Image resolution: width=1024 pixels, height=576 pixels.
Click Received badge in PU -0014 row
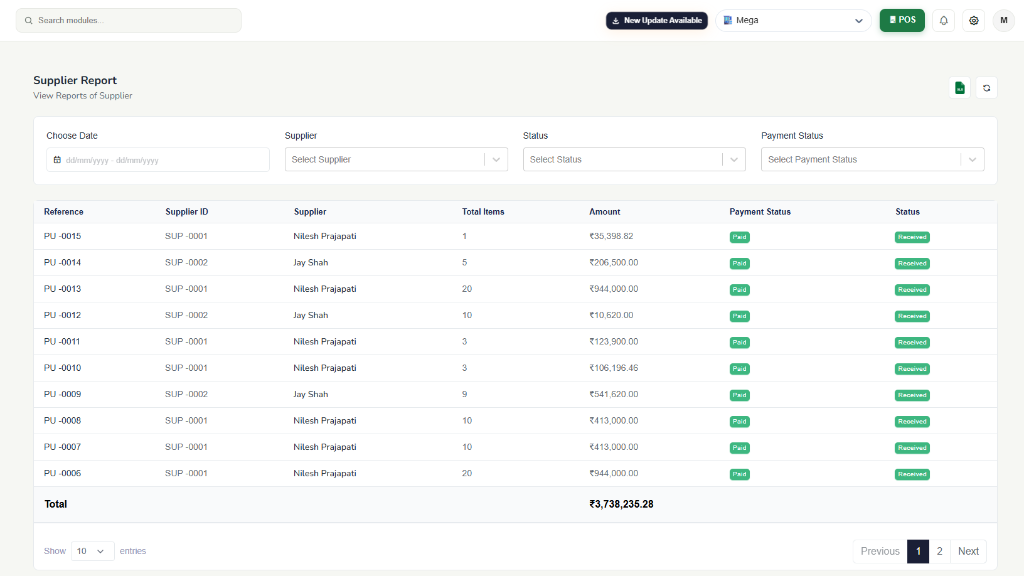tap(912, 263)
